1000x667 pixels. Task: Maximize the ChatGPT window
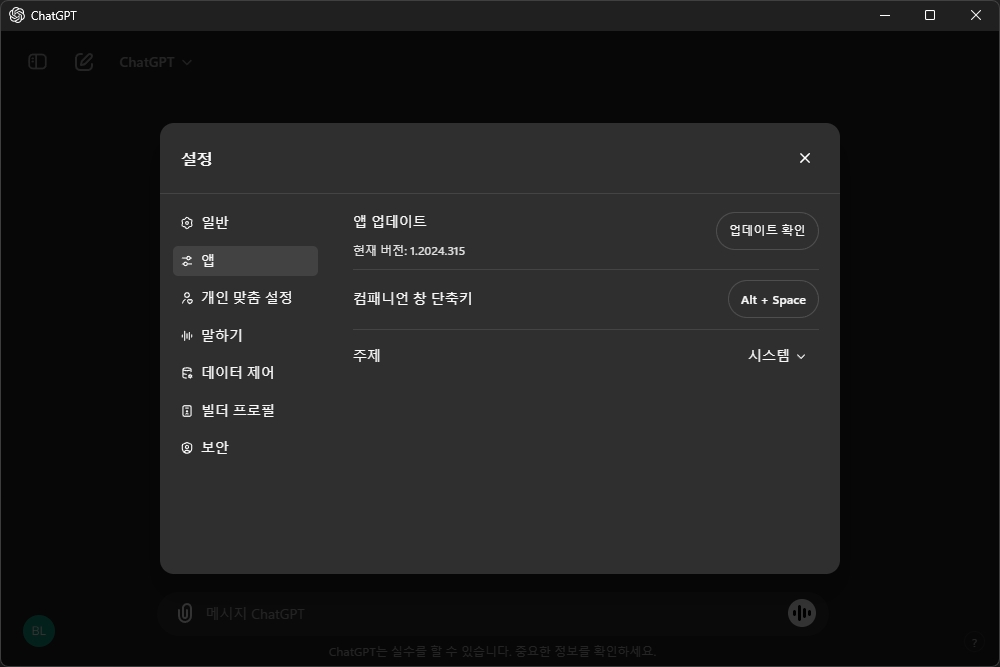pos(930,15)
